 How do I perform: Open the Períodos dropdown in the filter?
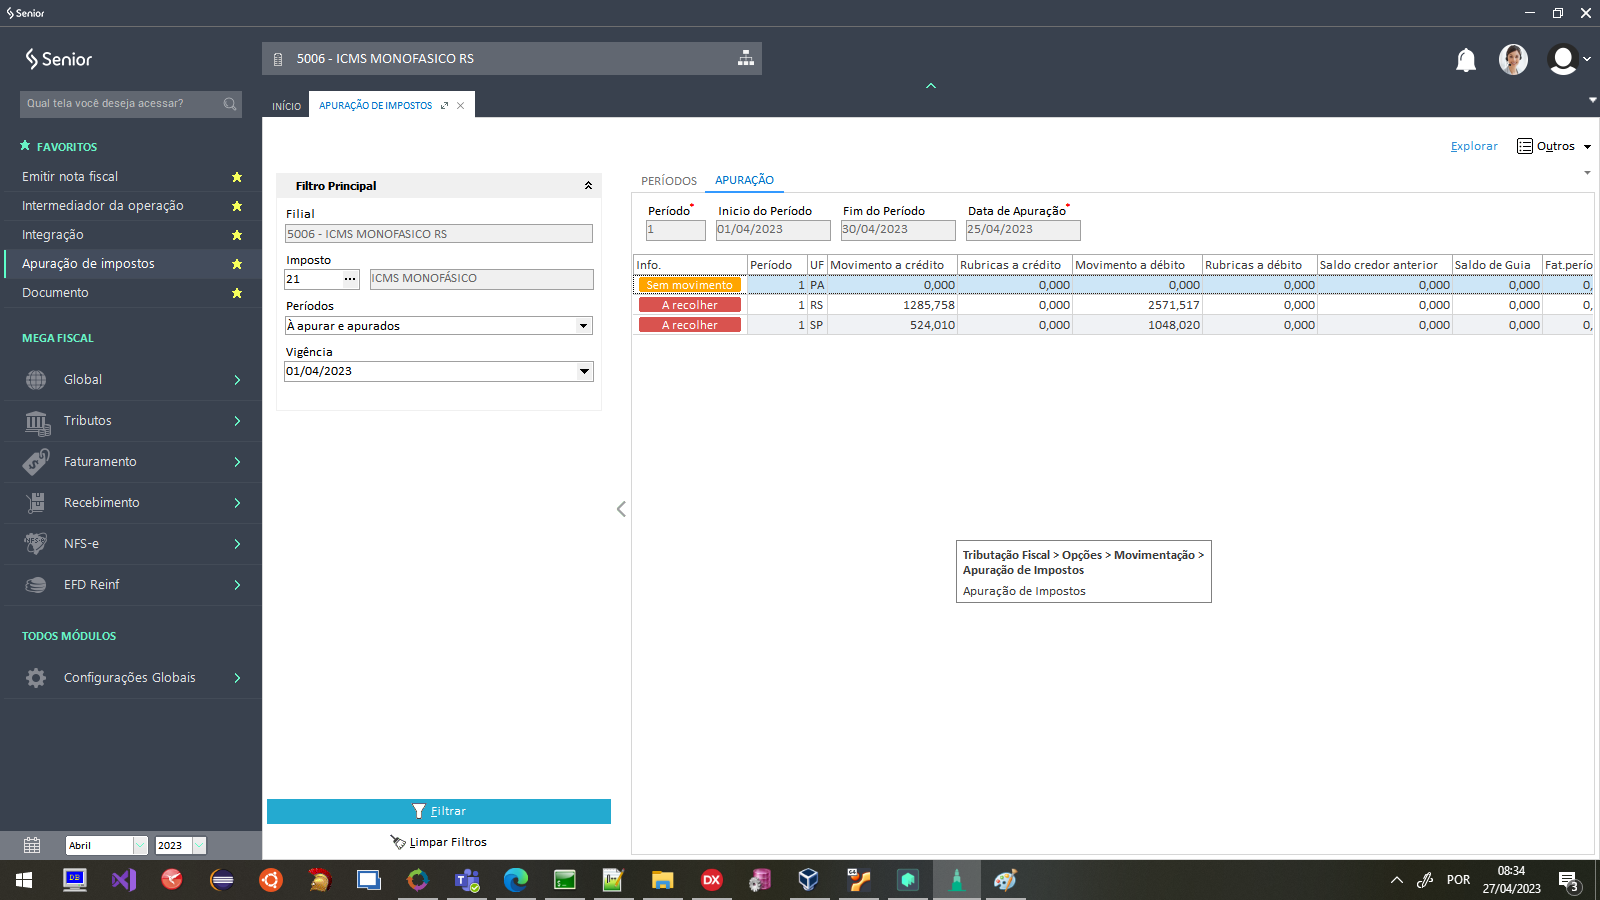(x=583, y=326)
